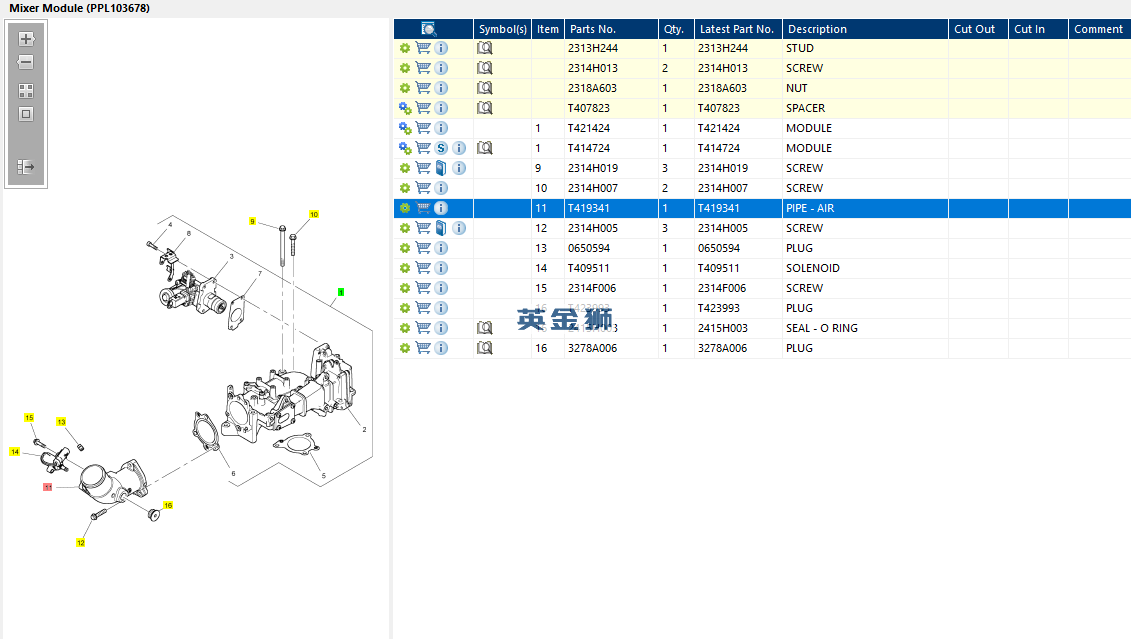Reset the diagram to actual size
Viewport: 1131px width, 639px height.
tap(26, 114)
